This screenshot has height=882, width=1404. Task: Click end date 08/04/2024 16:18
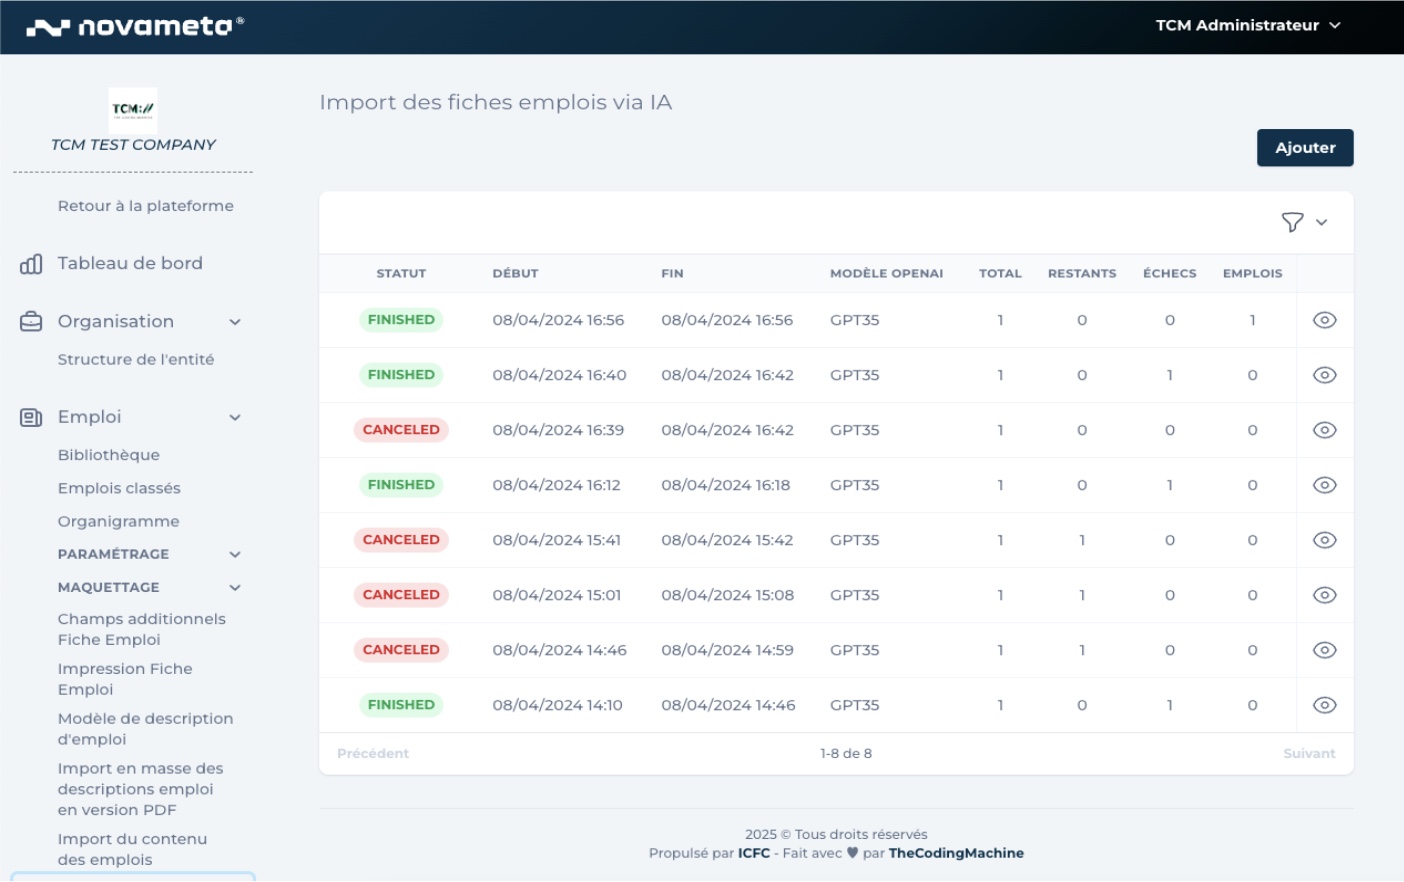click(x=725, y=485)
